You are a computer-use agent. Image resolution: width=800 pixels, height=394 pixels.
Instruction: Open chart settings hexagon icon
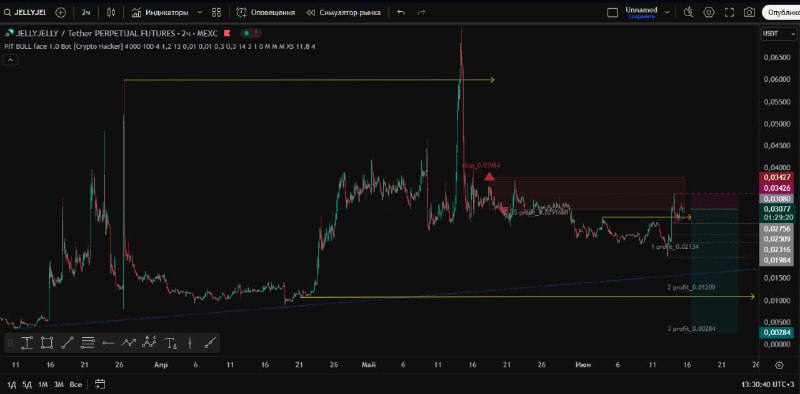click(x=709, y=13)
